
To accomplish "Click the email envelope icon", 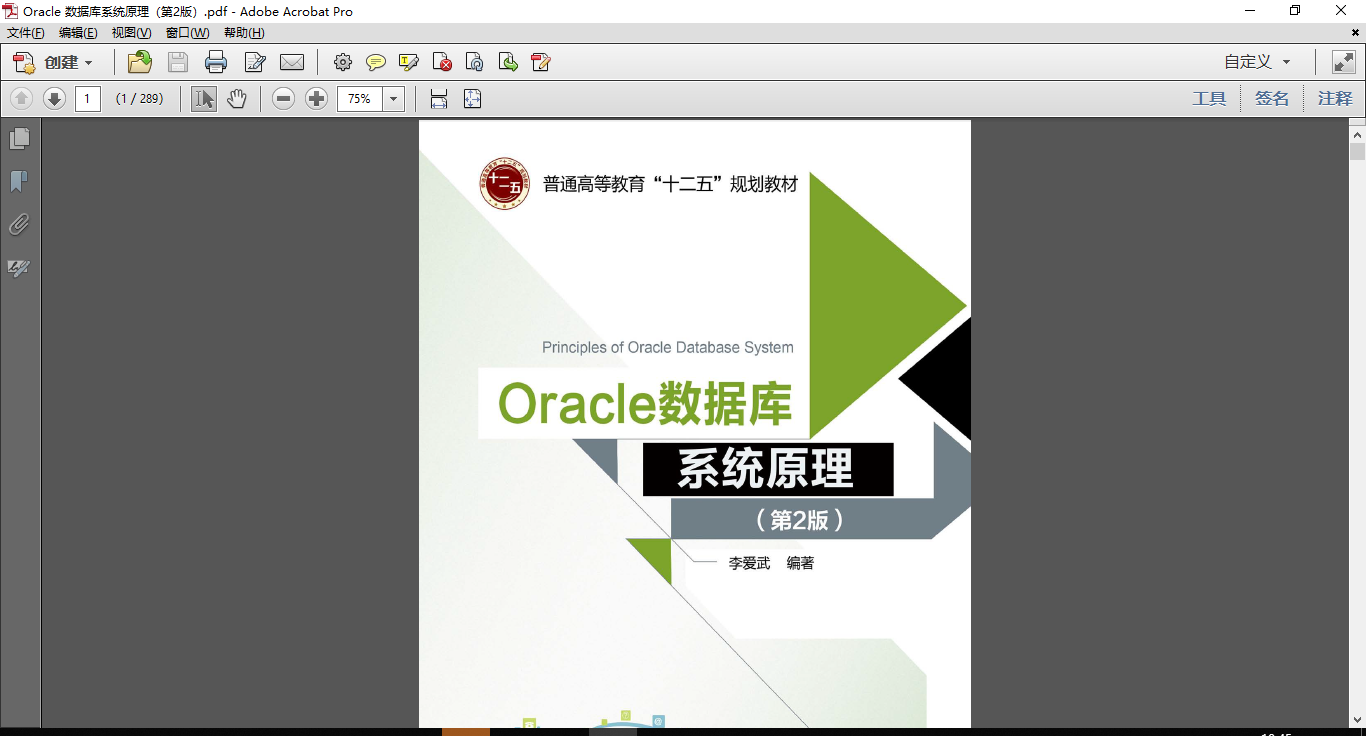I will [x=292, y=62].
